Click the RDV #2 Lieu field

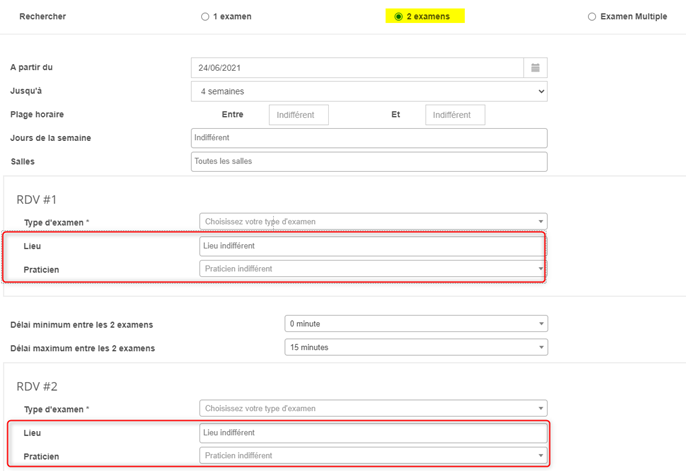point(372,432)
